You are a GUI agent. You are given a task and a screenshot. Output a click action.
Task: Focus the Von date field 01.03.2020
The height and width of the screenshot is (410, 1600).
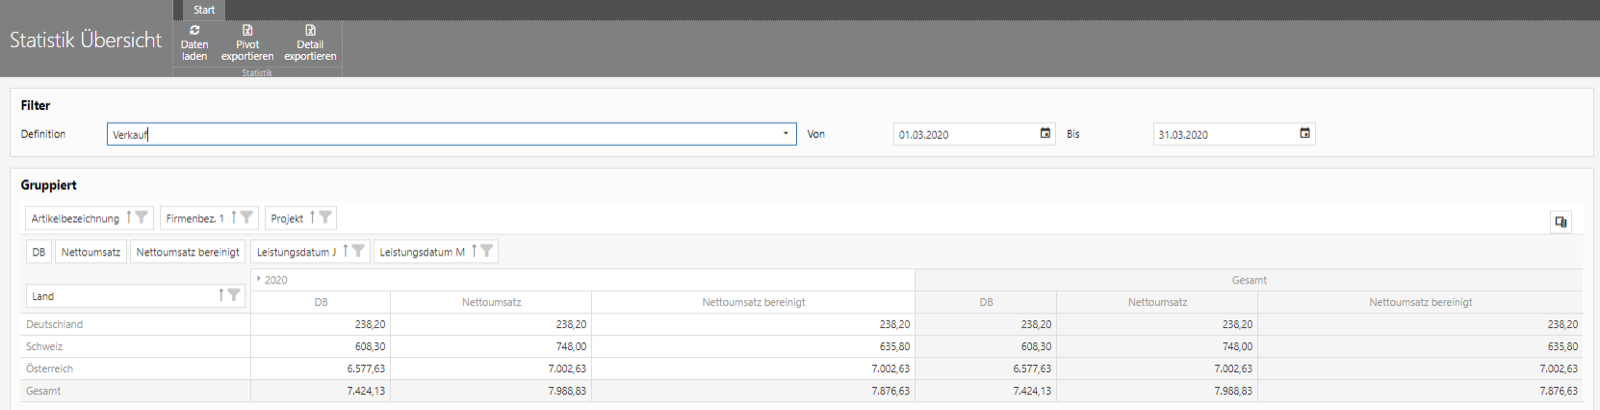pos(974,134)
